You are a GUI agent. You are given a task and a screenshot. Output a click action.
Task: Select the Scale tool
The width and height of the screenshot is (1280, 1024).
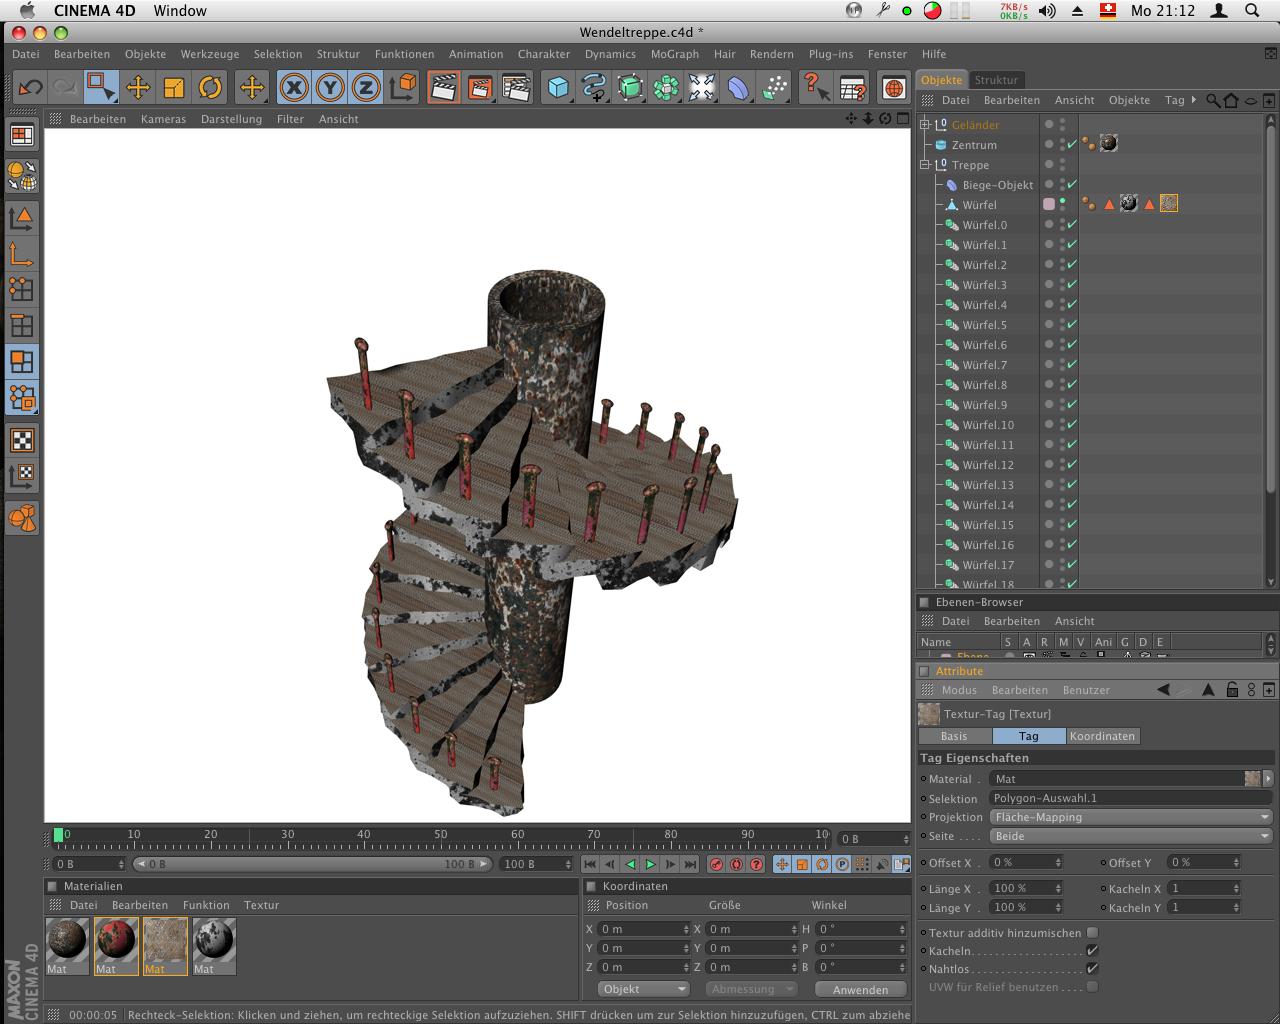point(174,88)
